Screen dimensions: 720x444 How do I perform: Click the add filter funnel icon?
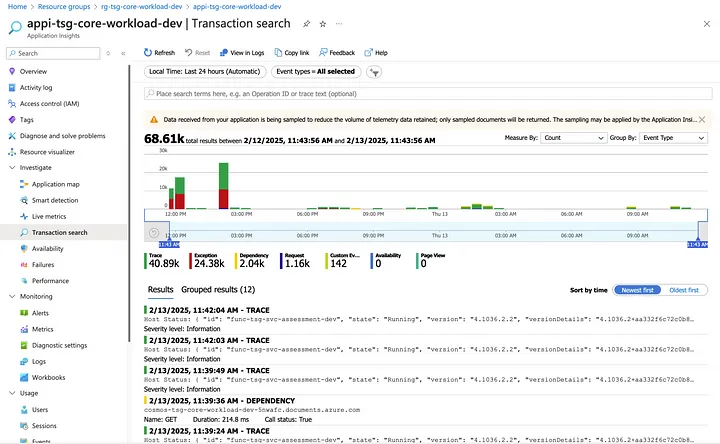375,72
